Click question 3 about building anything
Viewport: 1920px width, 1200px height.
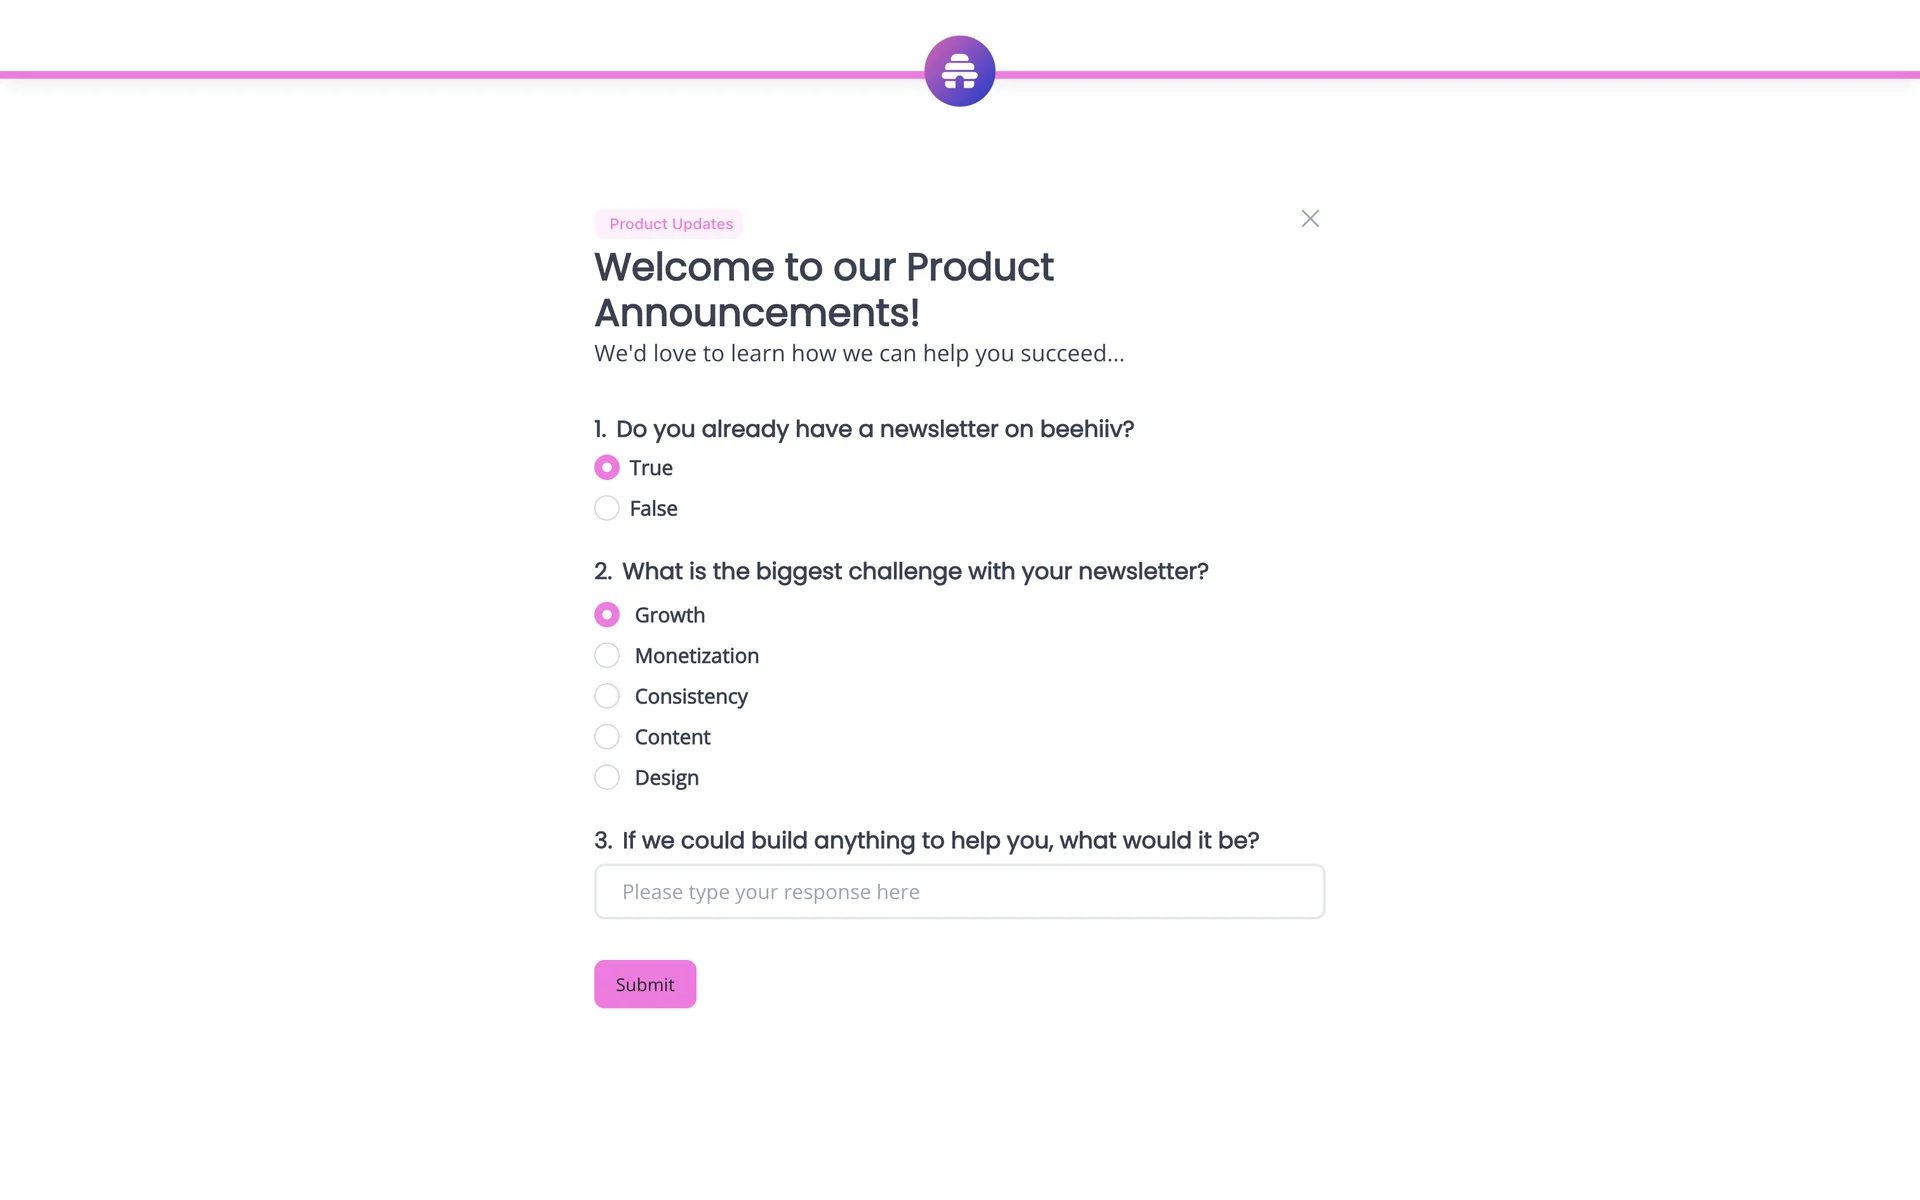point(926,841)
